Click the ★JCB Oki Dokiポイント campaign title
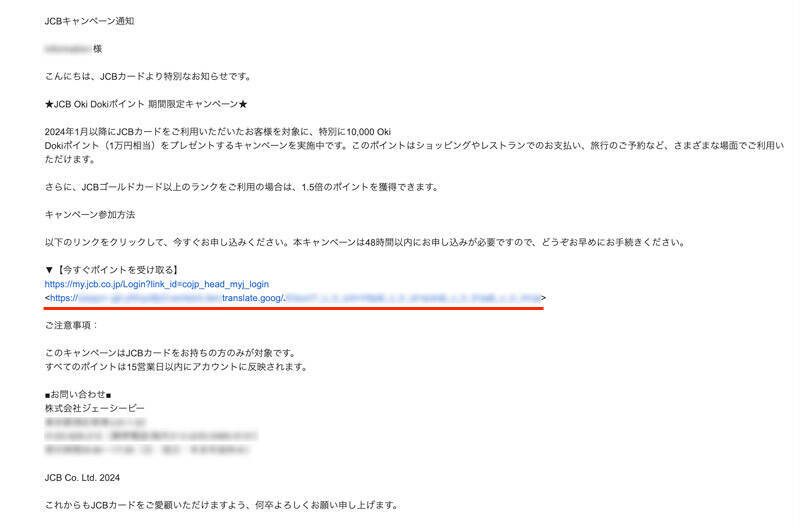Screen dimensions: 800x527 (146, 104)
